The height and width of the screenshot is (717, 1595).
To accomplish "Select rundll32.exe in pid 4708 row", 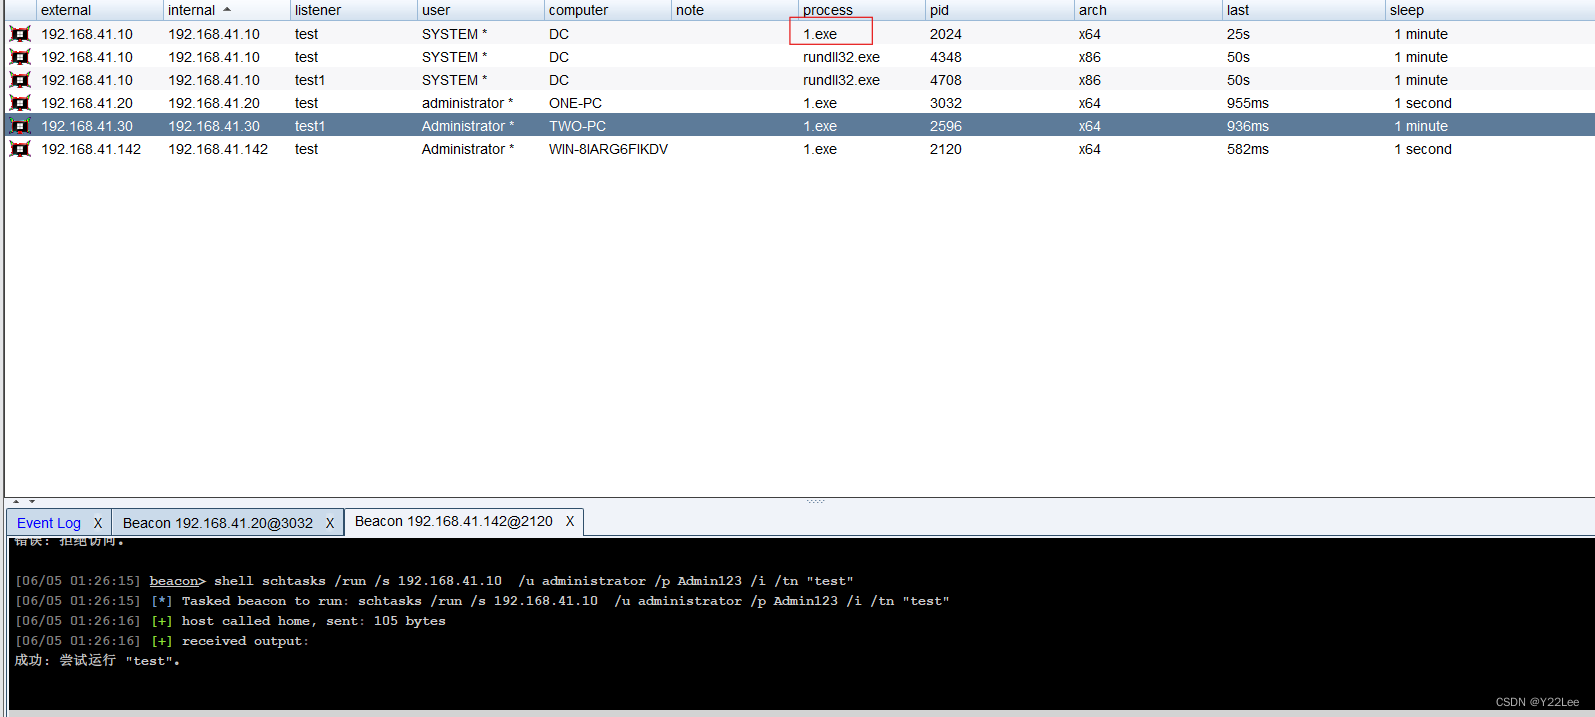I will pyautogui.click(x=841, y=80).
